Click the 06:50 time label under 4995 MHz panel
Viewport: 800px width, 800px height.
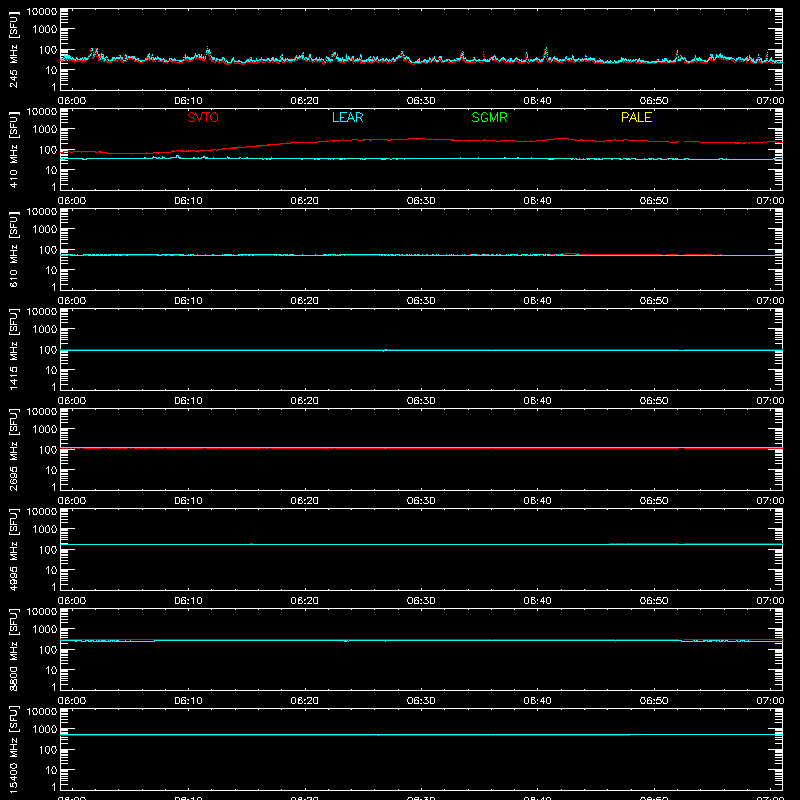point(654,601)
